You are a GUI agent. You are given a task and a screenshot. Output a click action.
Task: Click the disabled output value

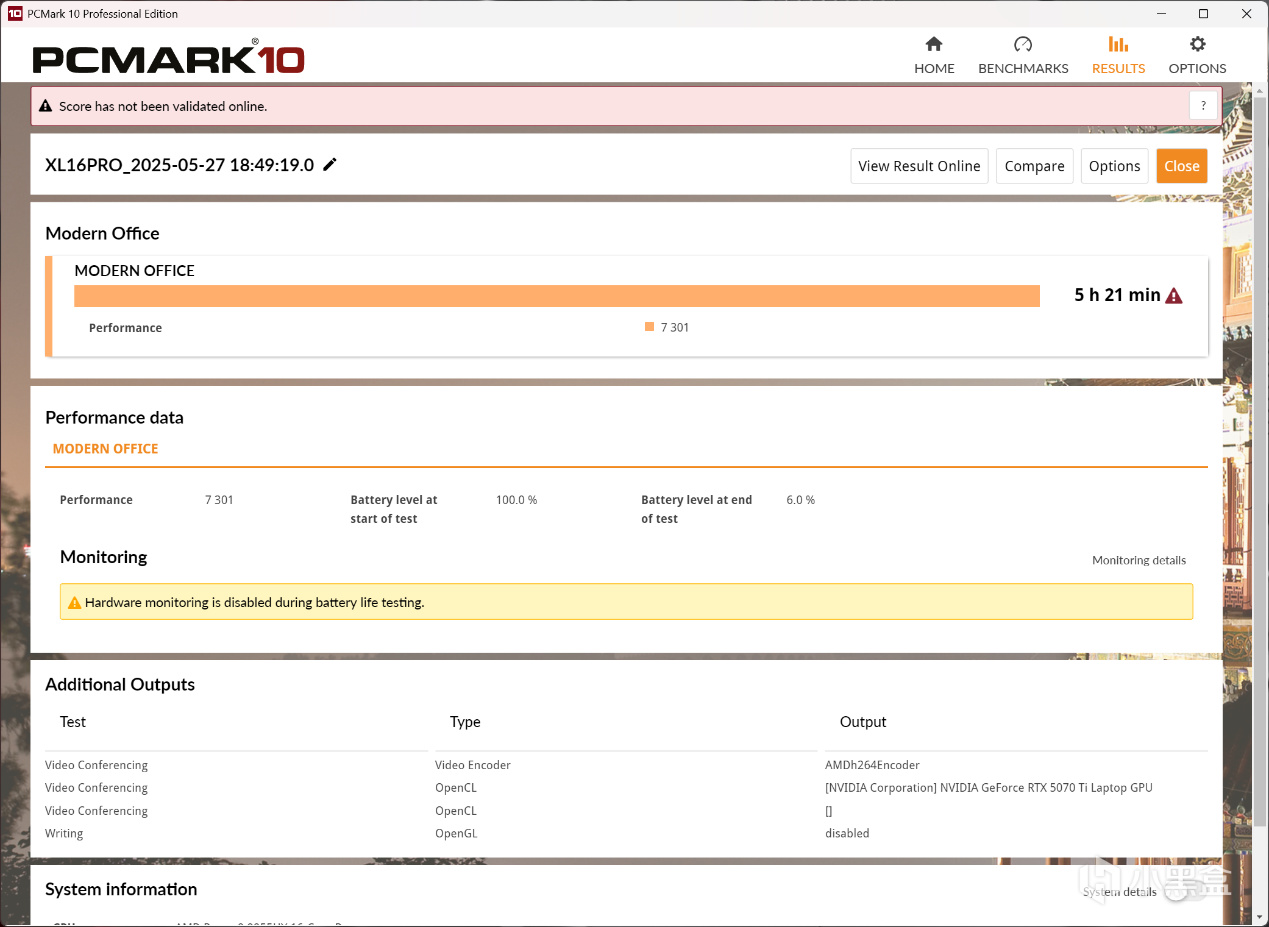pyautogui.click(x=847, y=834)
